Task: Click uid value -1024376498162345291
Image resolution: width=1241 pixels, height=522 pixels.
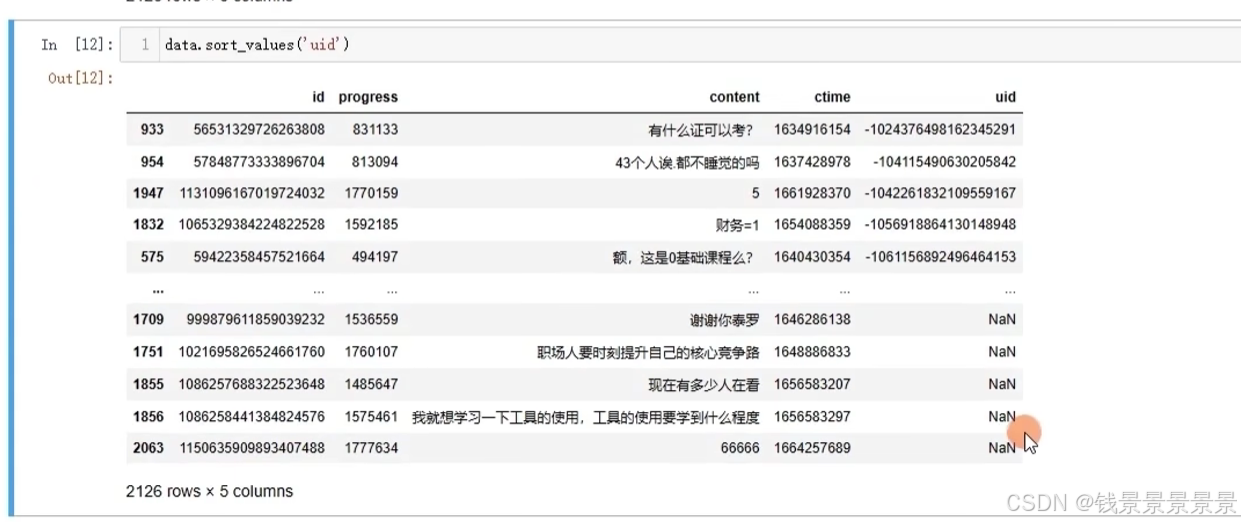Action: pos(941,130)
